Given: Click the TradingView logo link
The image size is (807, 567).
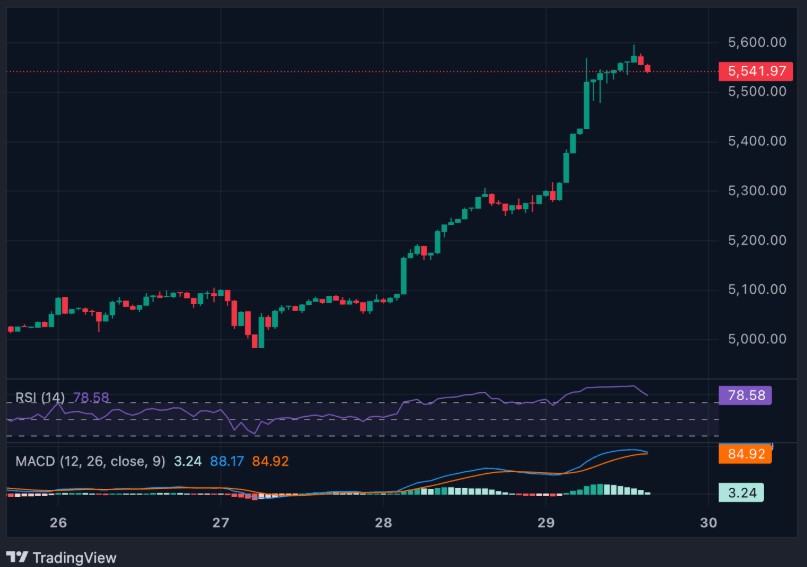Looking at the screenshot, I should [x=61, y=557].
